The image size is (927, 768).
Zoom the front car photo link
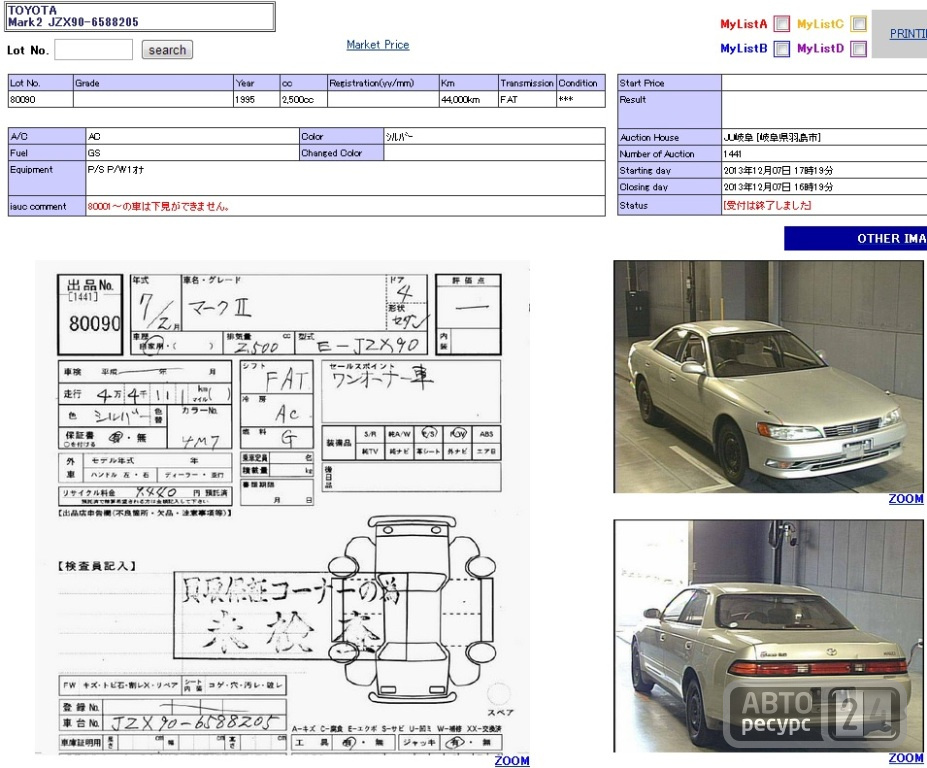[x=906, y=498]
